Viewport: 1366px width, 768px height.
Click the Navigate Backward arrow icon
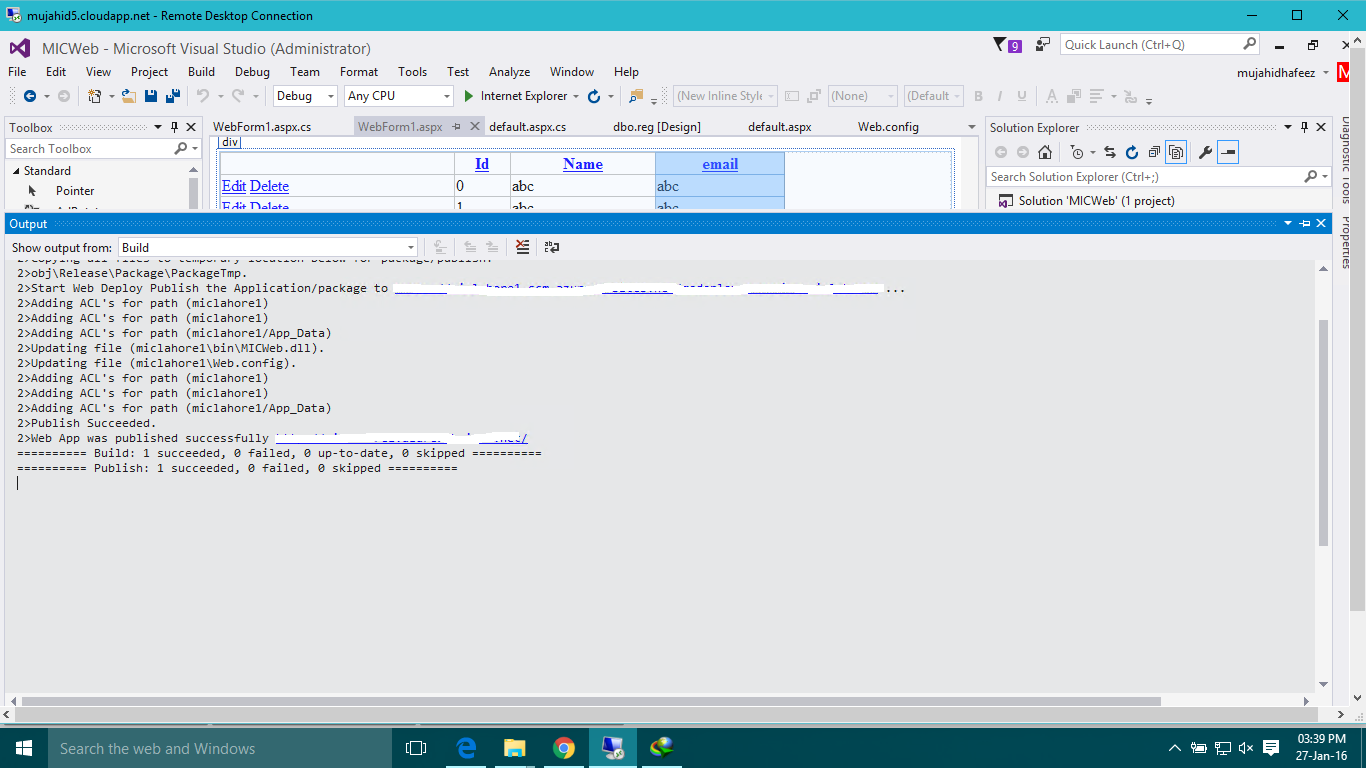pos(30,96)
